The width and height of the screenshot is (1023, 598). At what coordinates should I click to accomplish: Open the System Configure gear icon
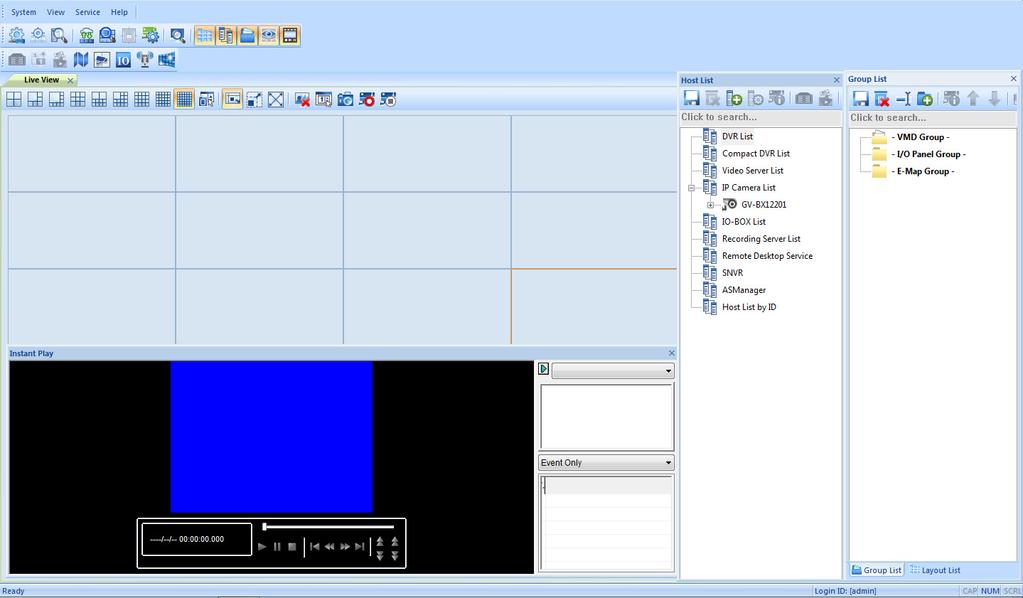17,35
